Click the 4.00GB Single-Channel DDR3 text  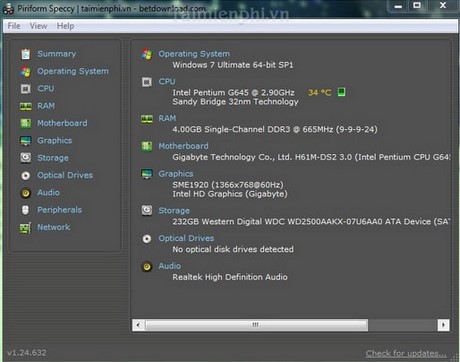pos(275,129)
